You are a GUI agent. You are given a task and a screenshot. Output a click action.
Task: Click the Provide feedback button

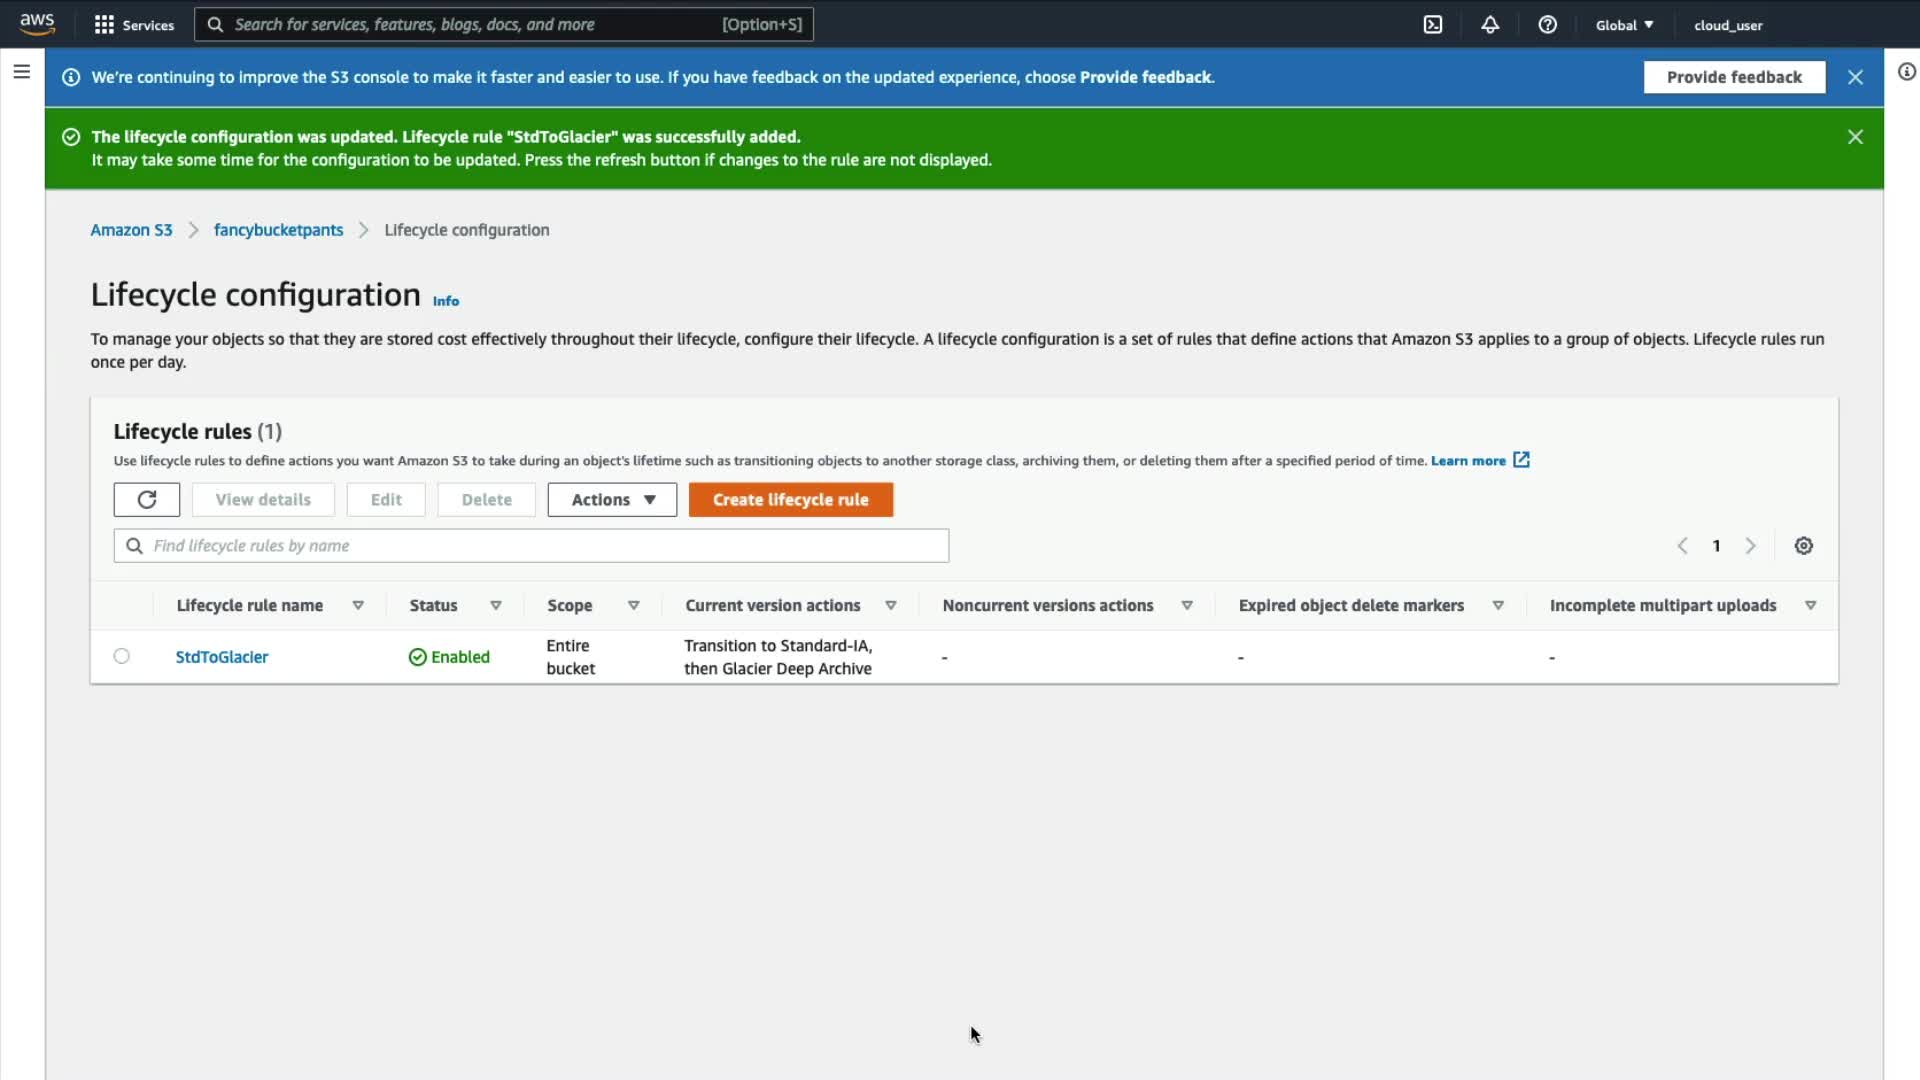pos(1734,77)
